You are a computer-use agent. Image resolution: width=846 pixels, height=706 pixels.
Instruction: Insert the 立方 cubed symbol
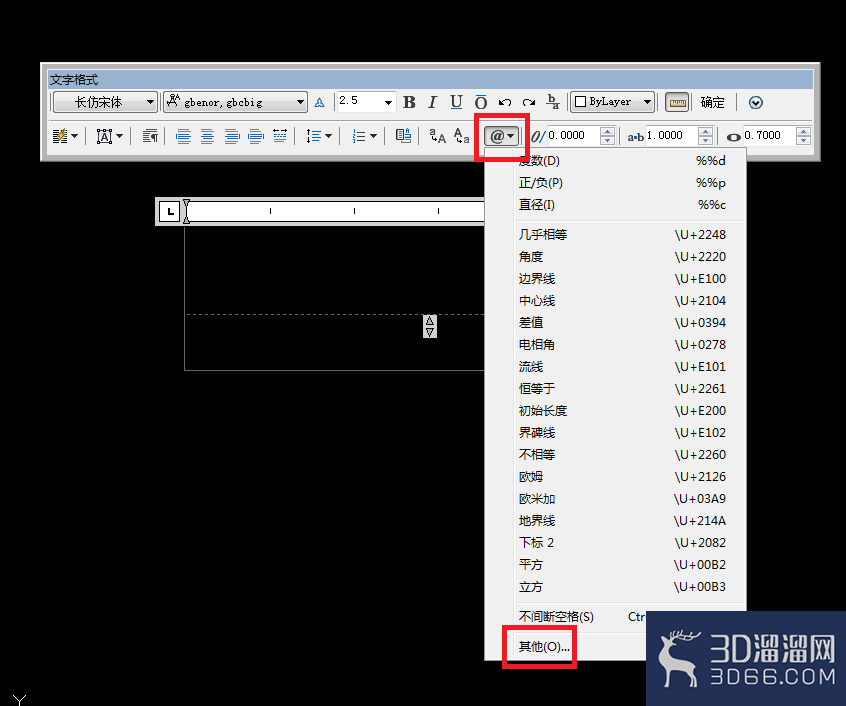pos(622,587)
